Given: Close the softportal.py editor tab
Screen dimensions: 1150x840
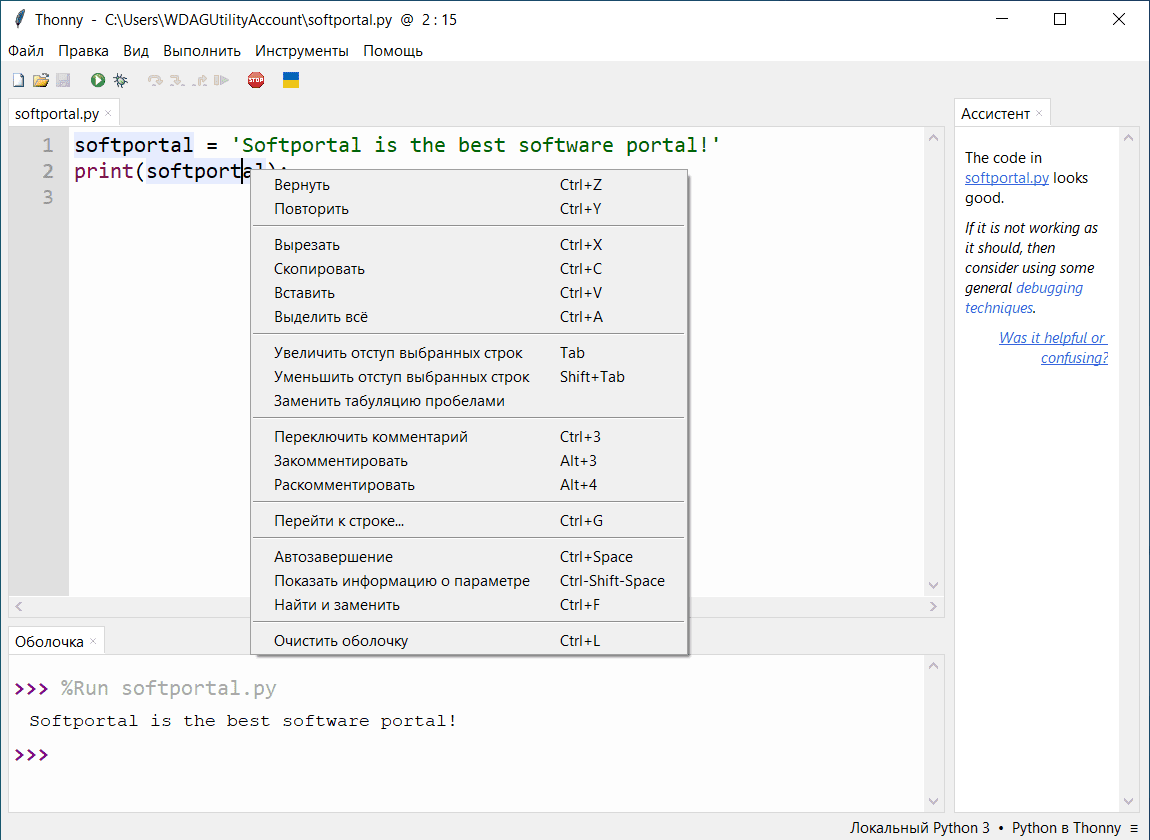Looking at the screenshot, I should (x=108, y=114).
